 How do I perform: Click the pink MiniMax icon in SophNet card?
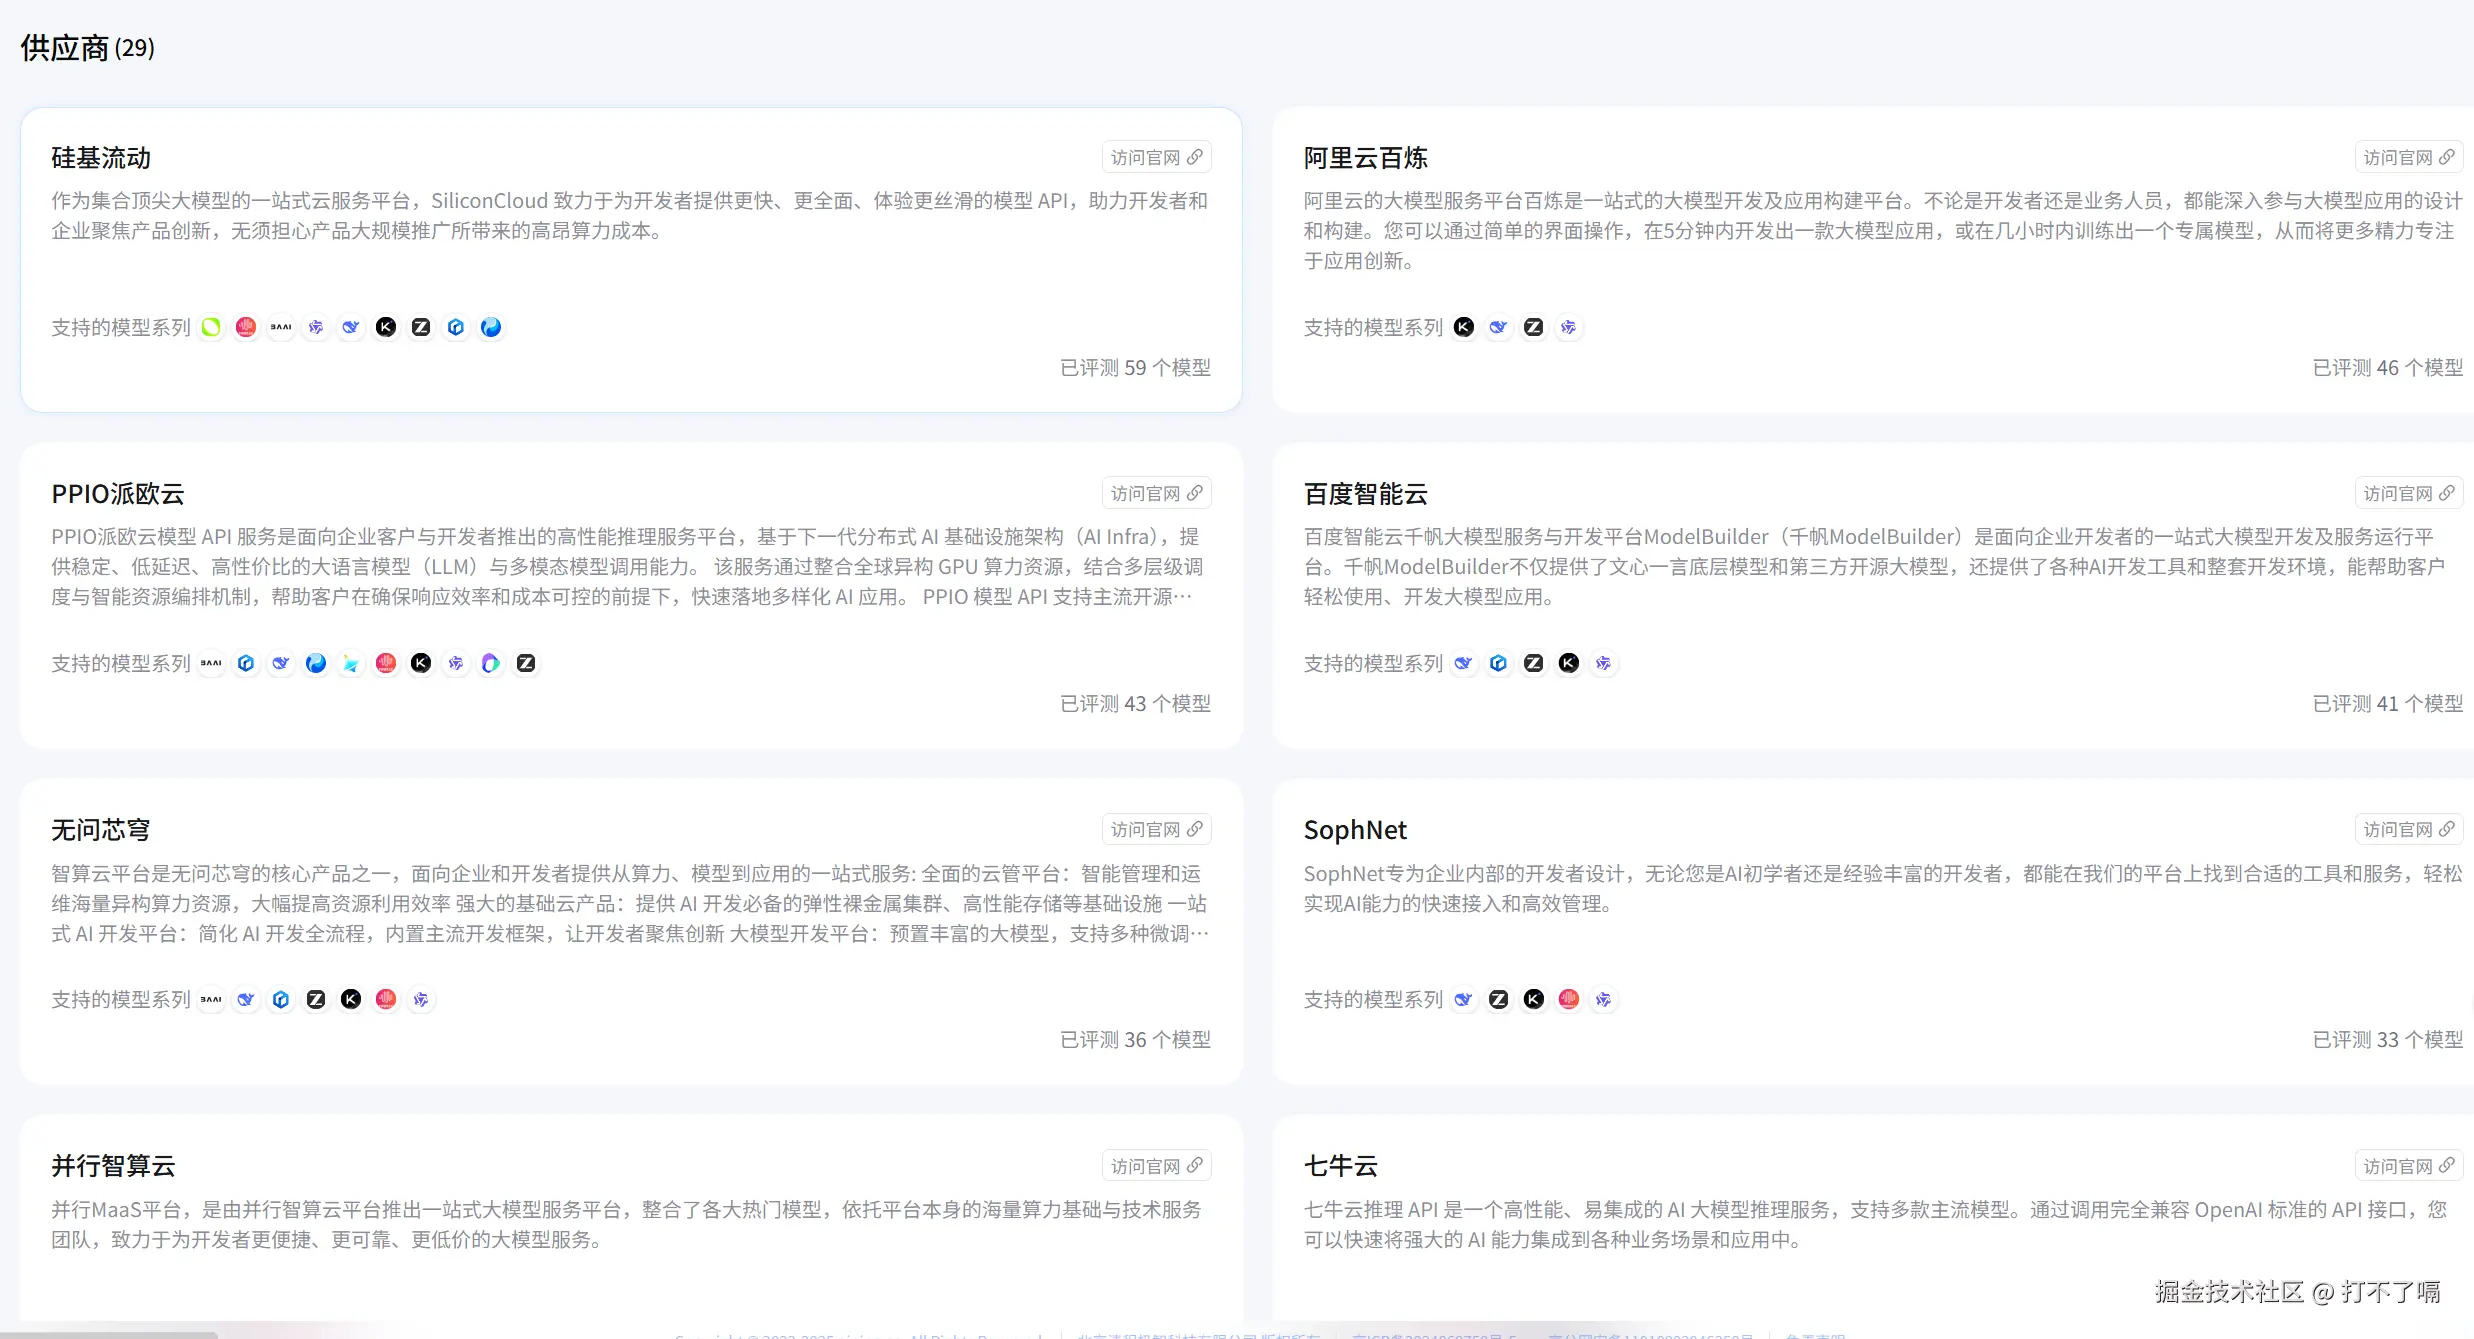(x=1569, y=999)
